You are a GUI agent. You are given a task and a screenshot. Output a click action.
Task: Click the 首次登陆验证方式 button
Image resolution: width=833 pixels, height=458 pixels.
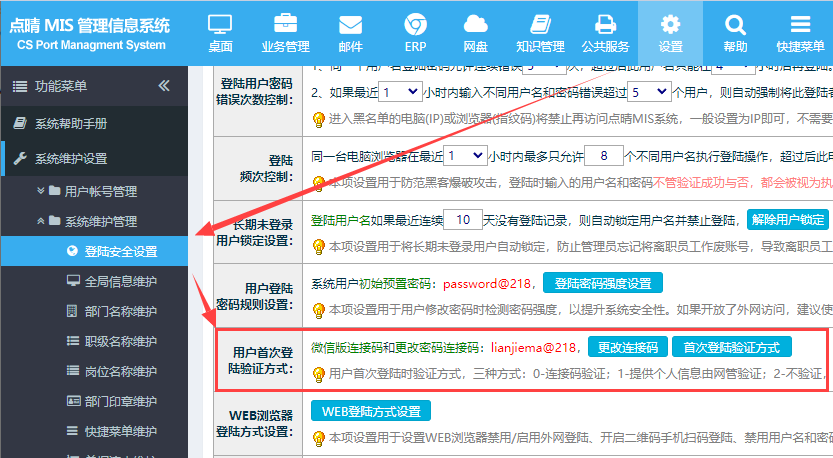(732, 347)
